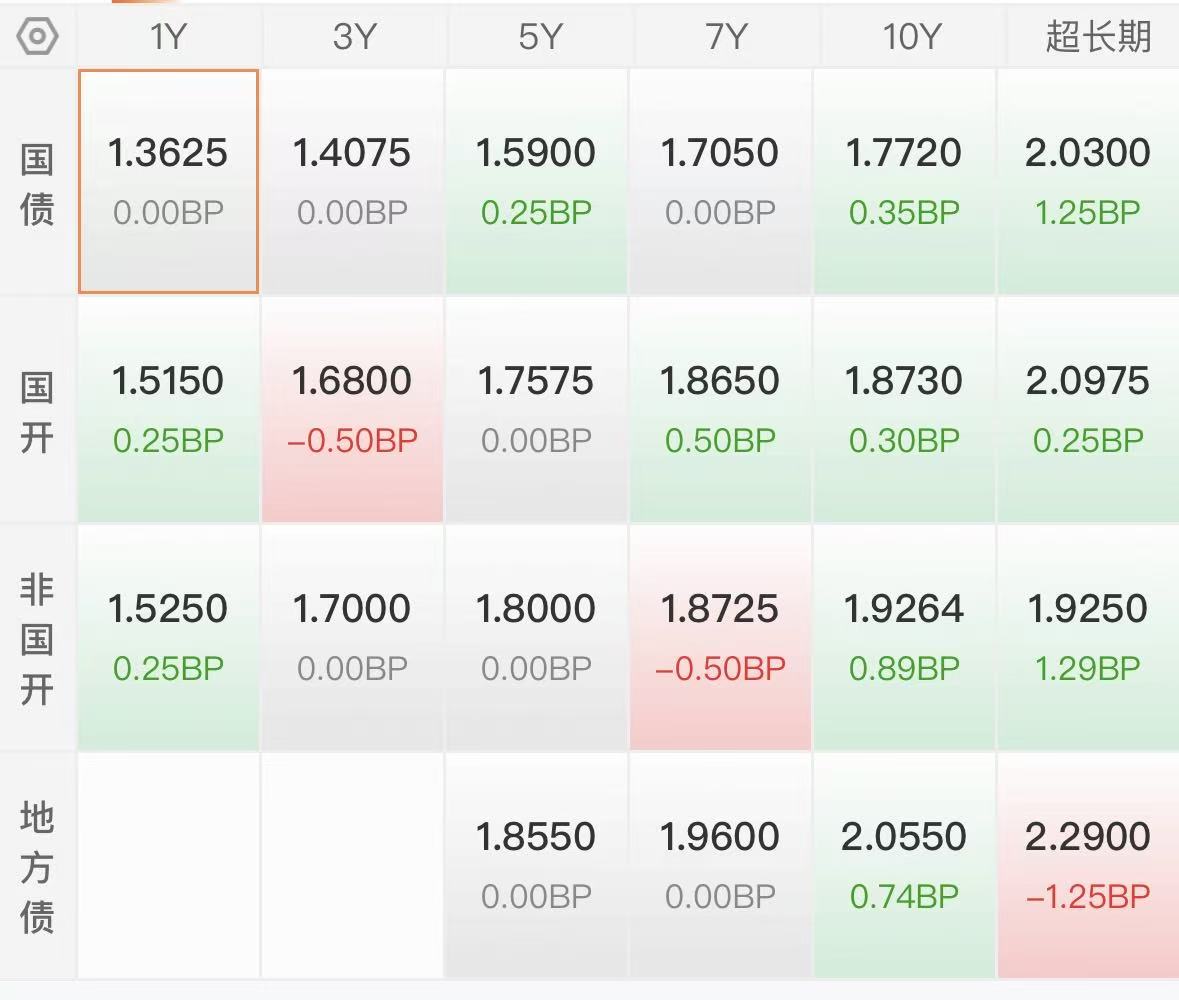
Task: Select the 国开 row label
Action: (37, 411)
